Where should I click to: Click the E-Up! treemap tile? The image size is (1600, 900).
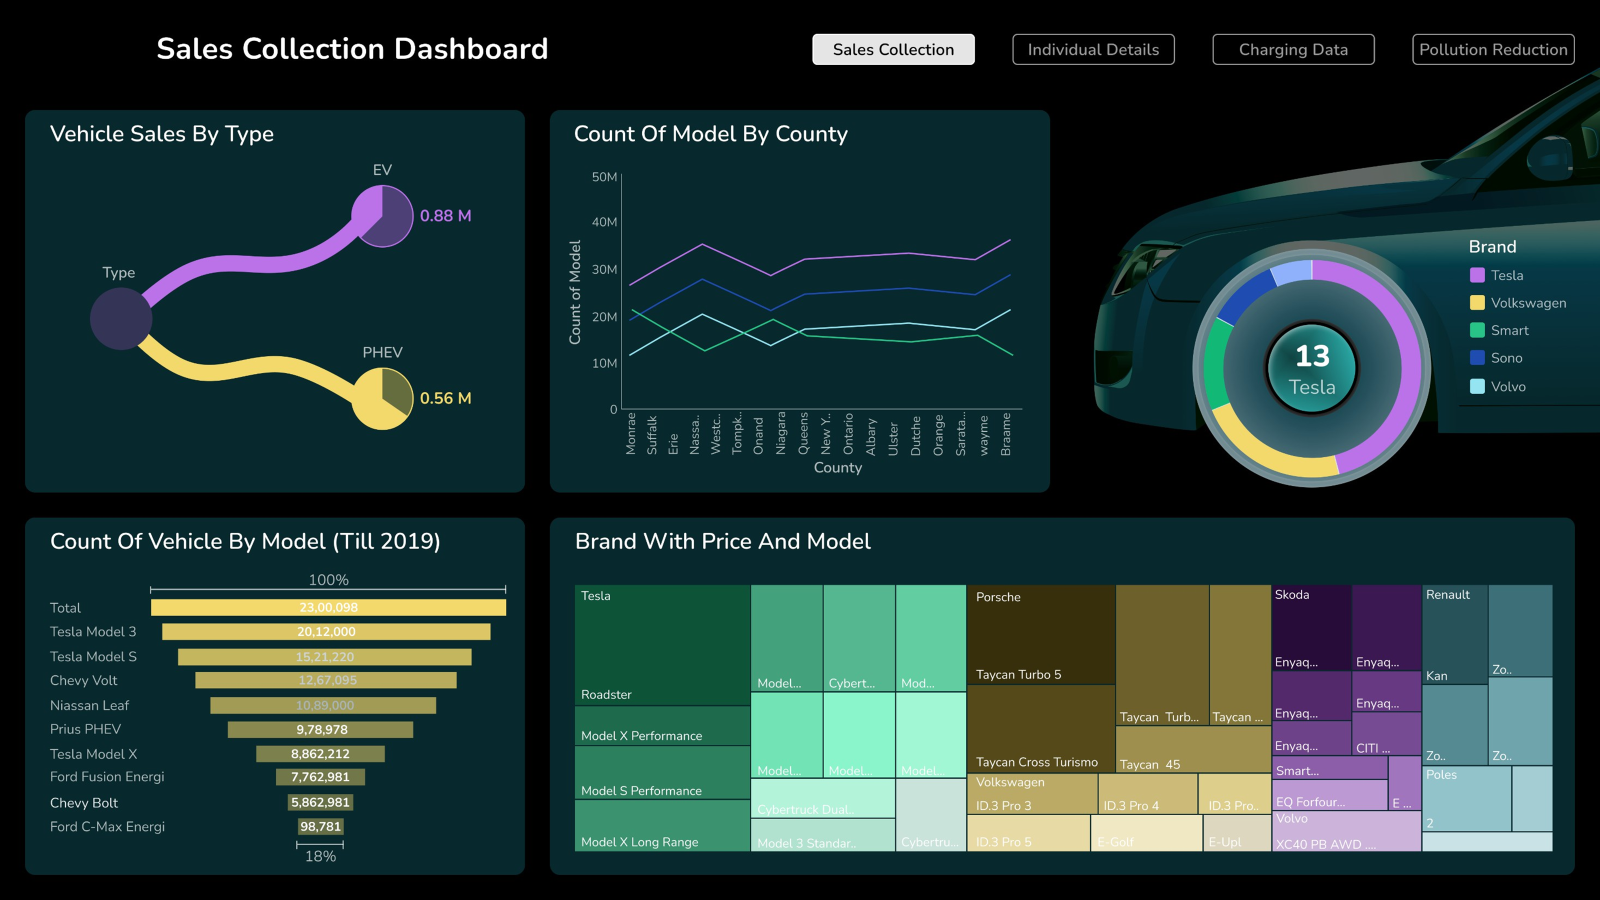point(1237,833)
